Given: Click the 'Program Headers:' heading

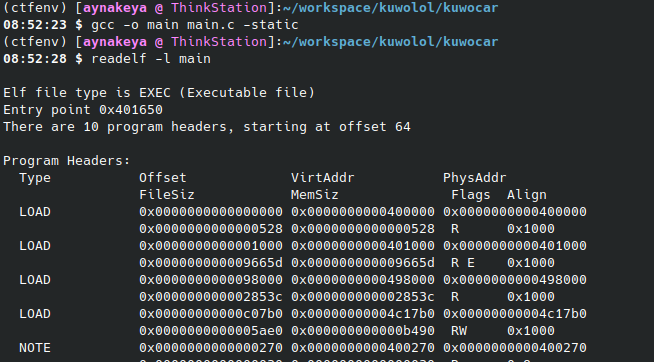Looking at the screenshot, I should coord(67,161).
